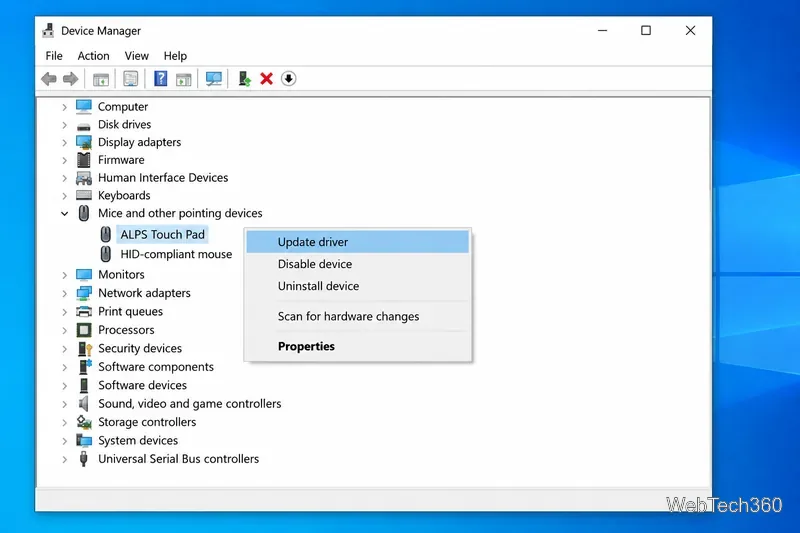Viewport: 800px width, 533px height.
Task: Select the HID-compliant mouse entry
Action: point(176,254)
